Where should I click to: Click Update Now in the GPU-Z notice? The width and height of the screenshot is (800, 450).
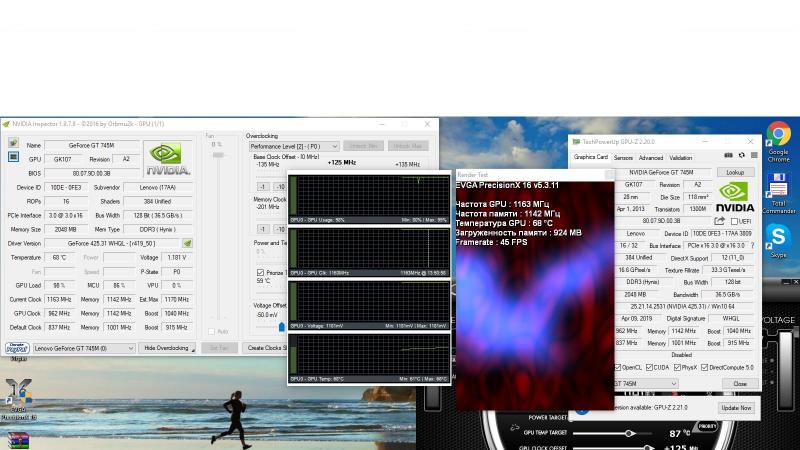pos(736,408)
